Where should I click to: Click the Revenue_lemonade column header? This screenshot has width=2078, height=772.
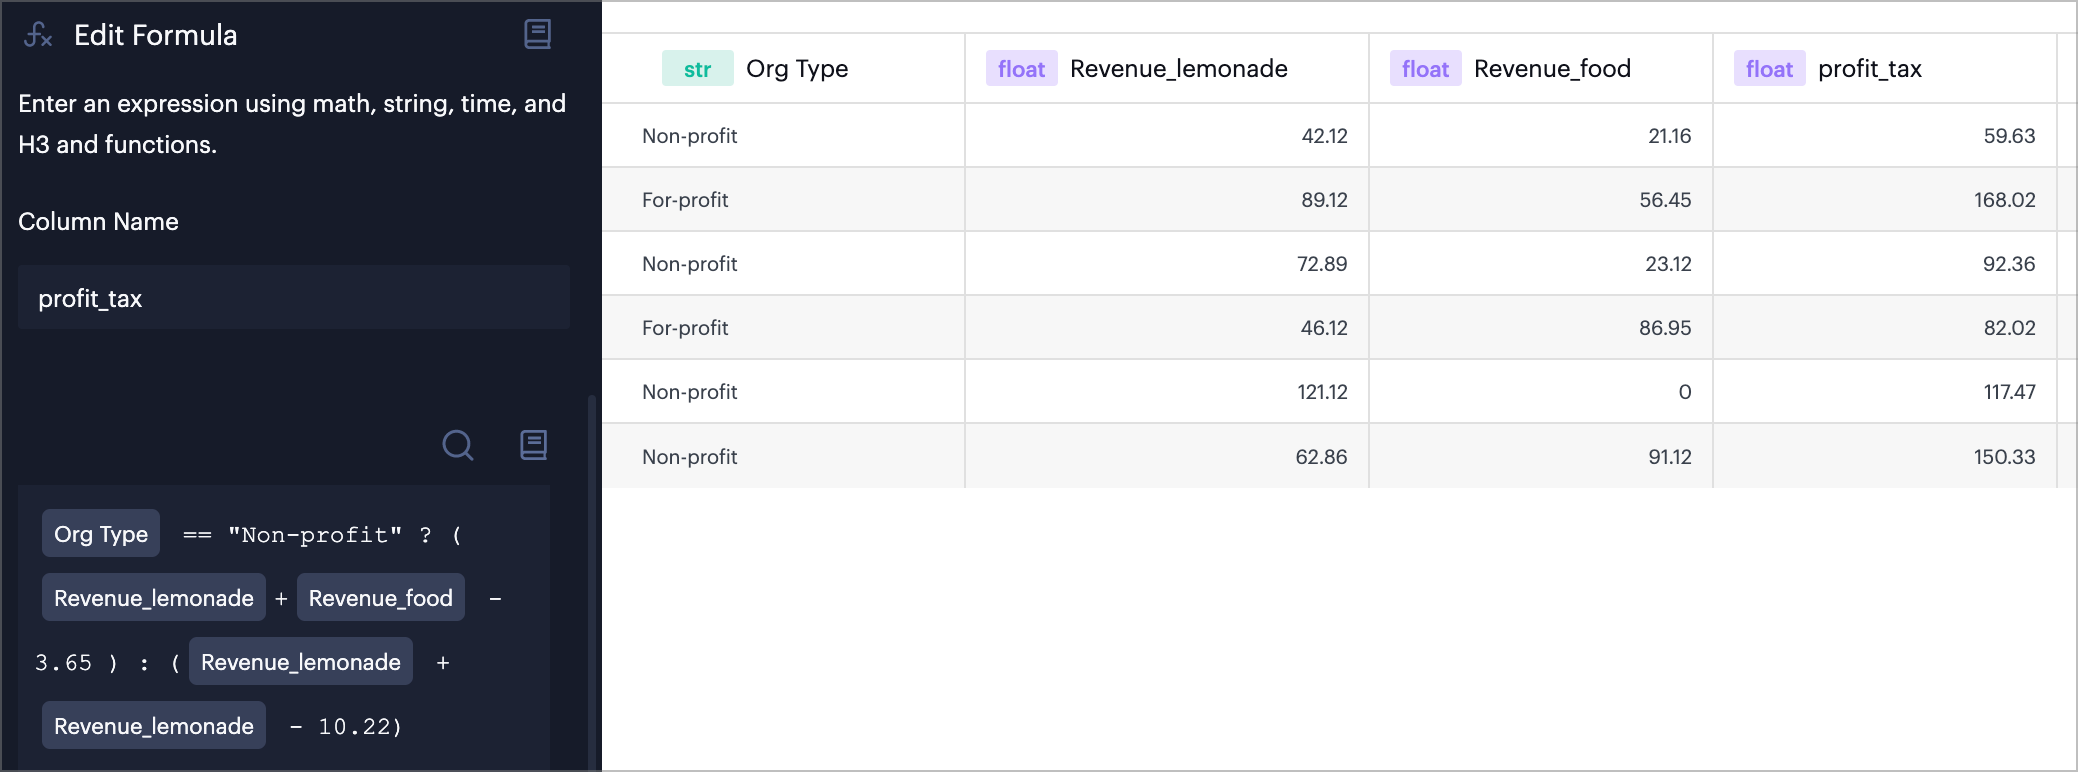pos(1167,68)
